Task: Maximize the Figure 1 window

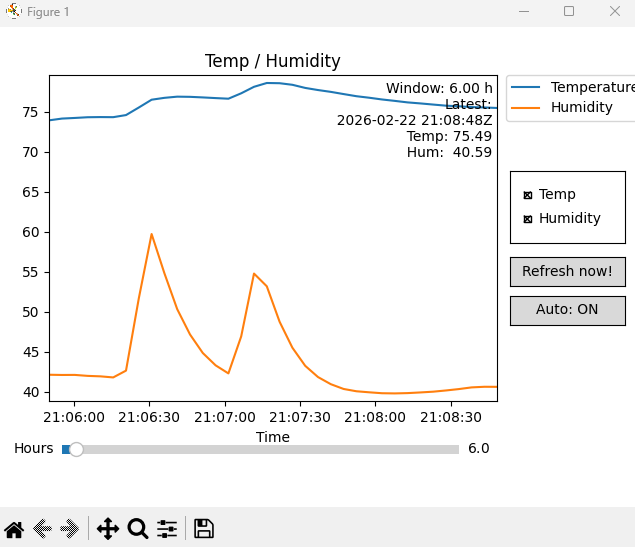Action: click(x=569, y=12)
